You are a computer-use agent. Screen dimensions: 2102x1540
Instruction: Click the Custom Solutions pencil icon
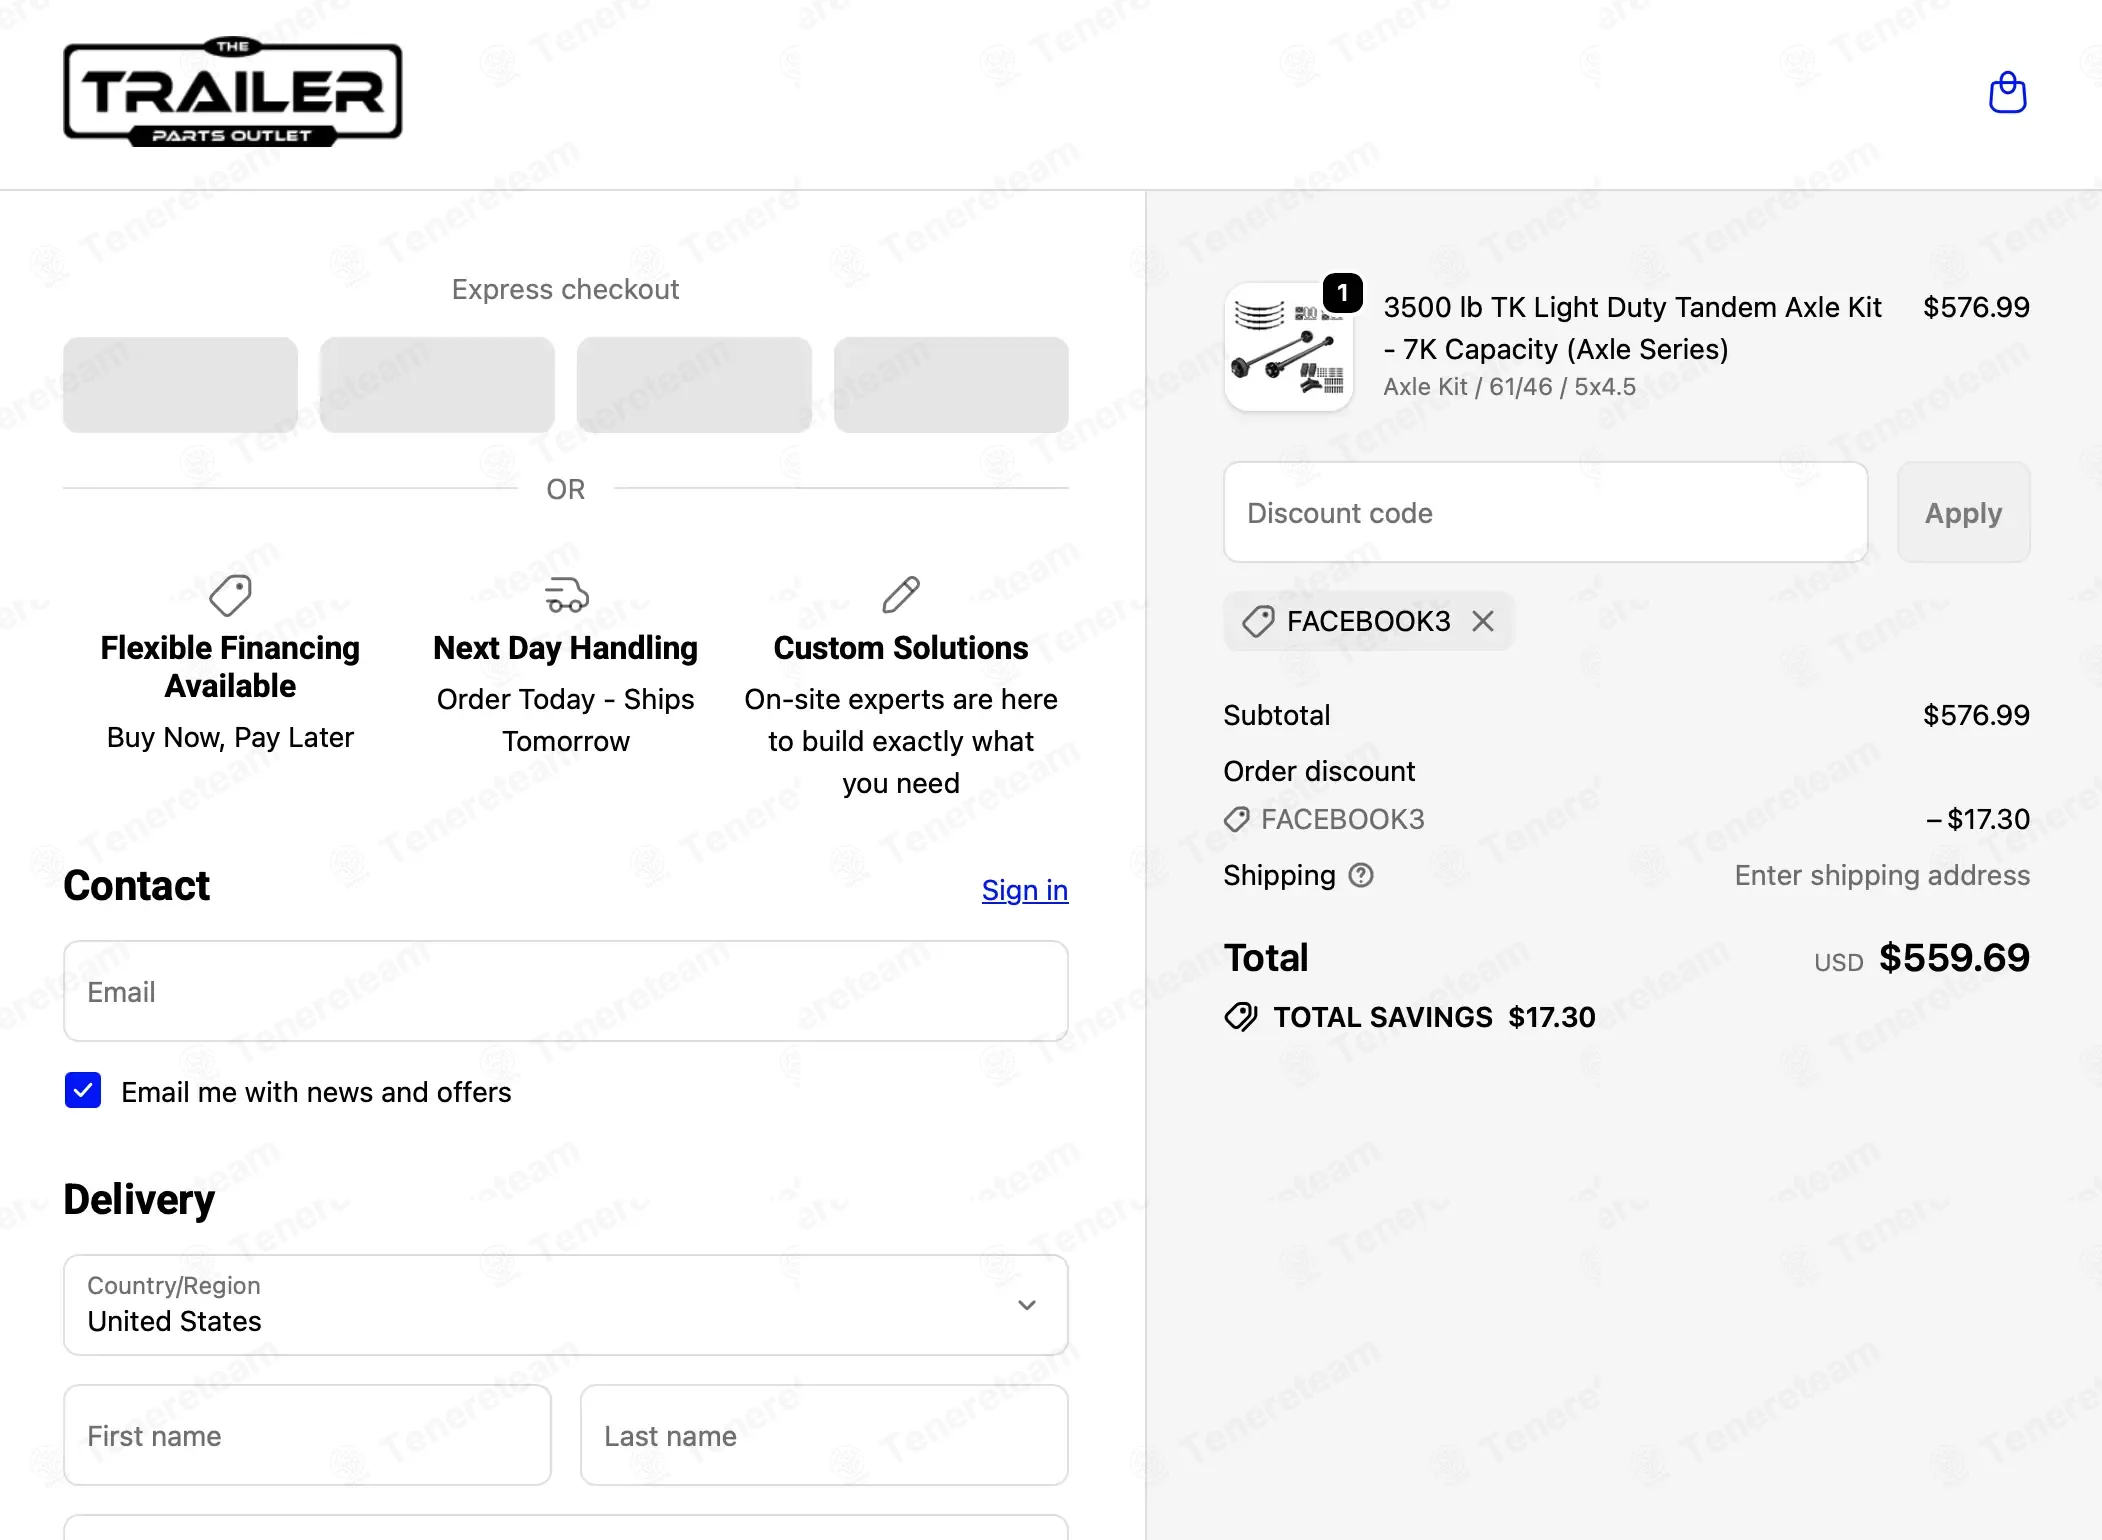[x=901, y=595]
